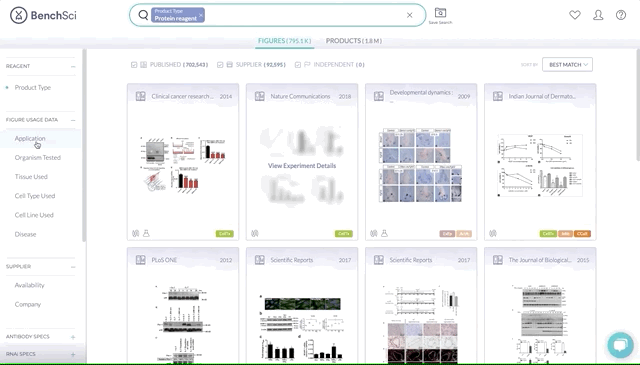Open the chat support bubble
The height and width of the screenshot is (365, 640).
(x=620, y=345)
